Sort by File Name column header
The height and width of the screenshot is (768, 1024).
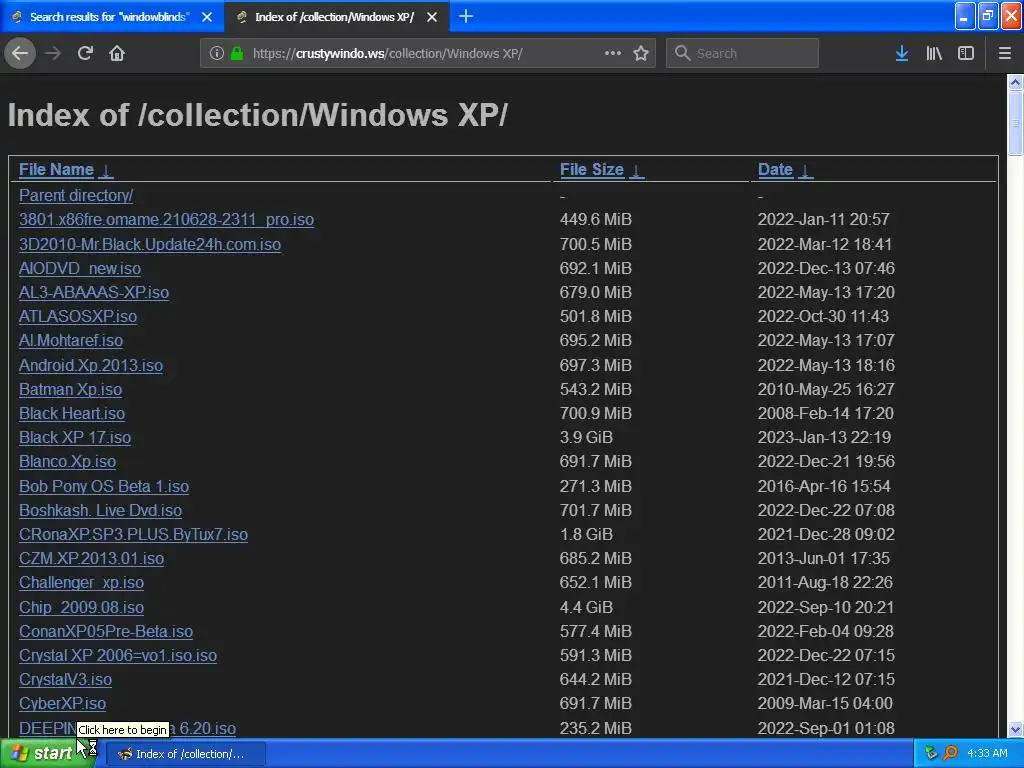tap(56, 170)
